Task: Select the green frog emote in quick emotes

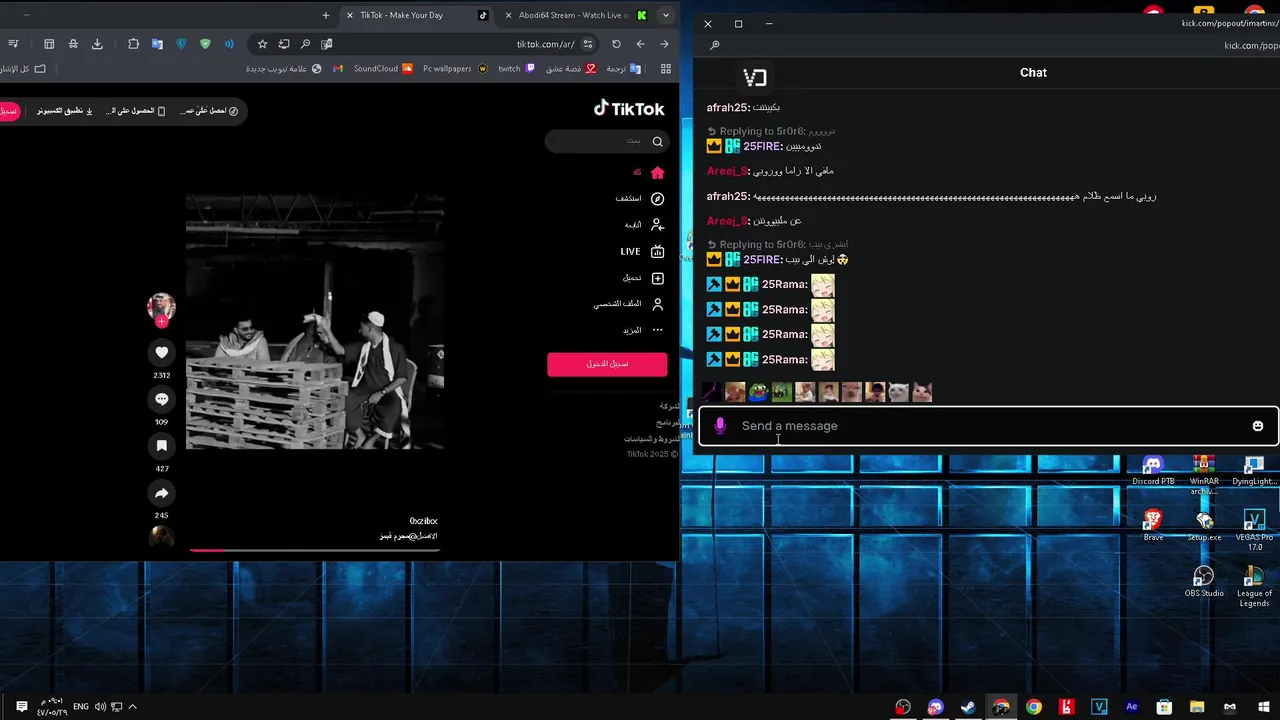Action: 758,393
